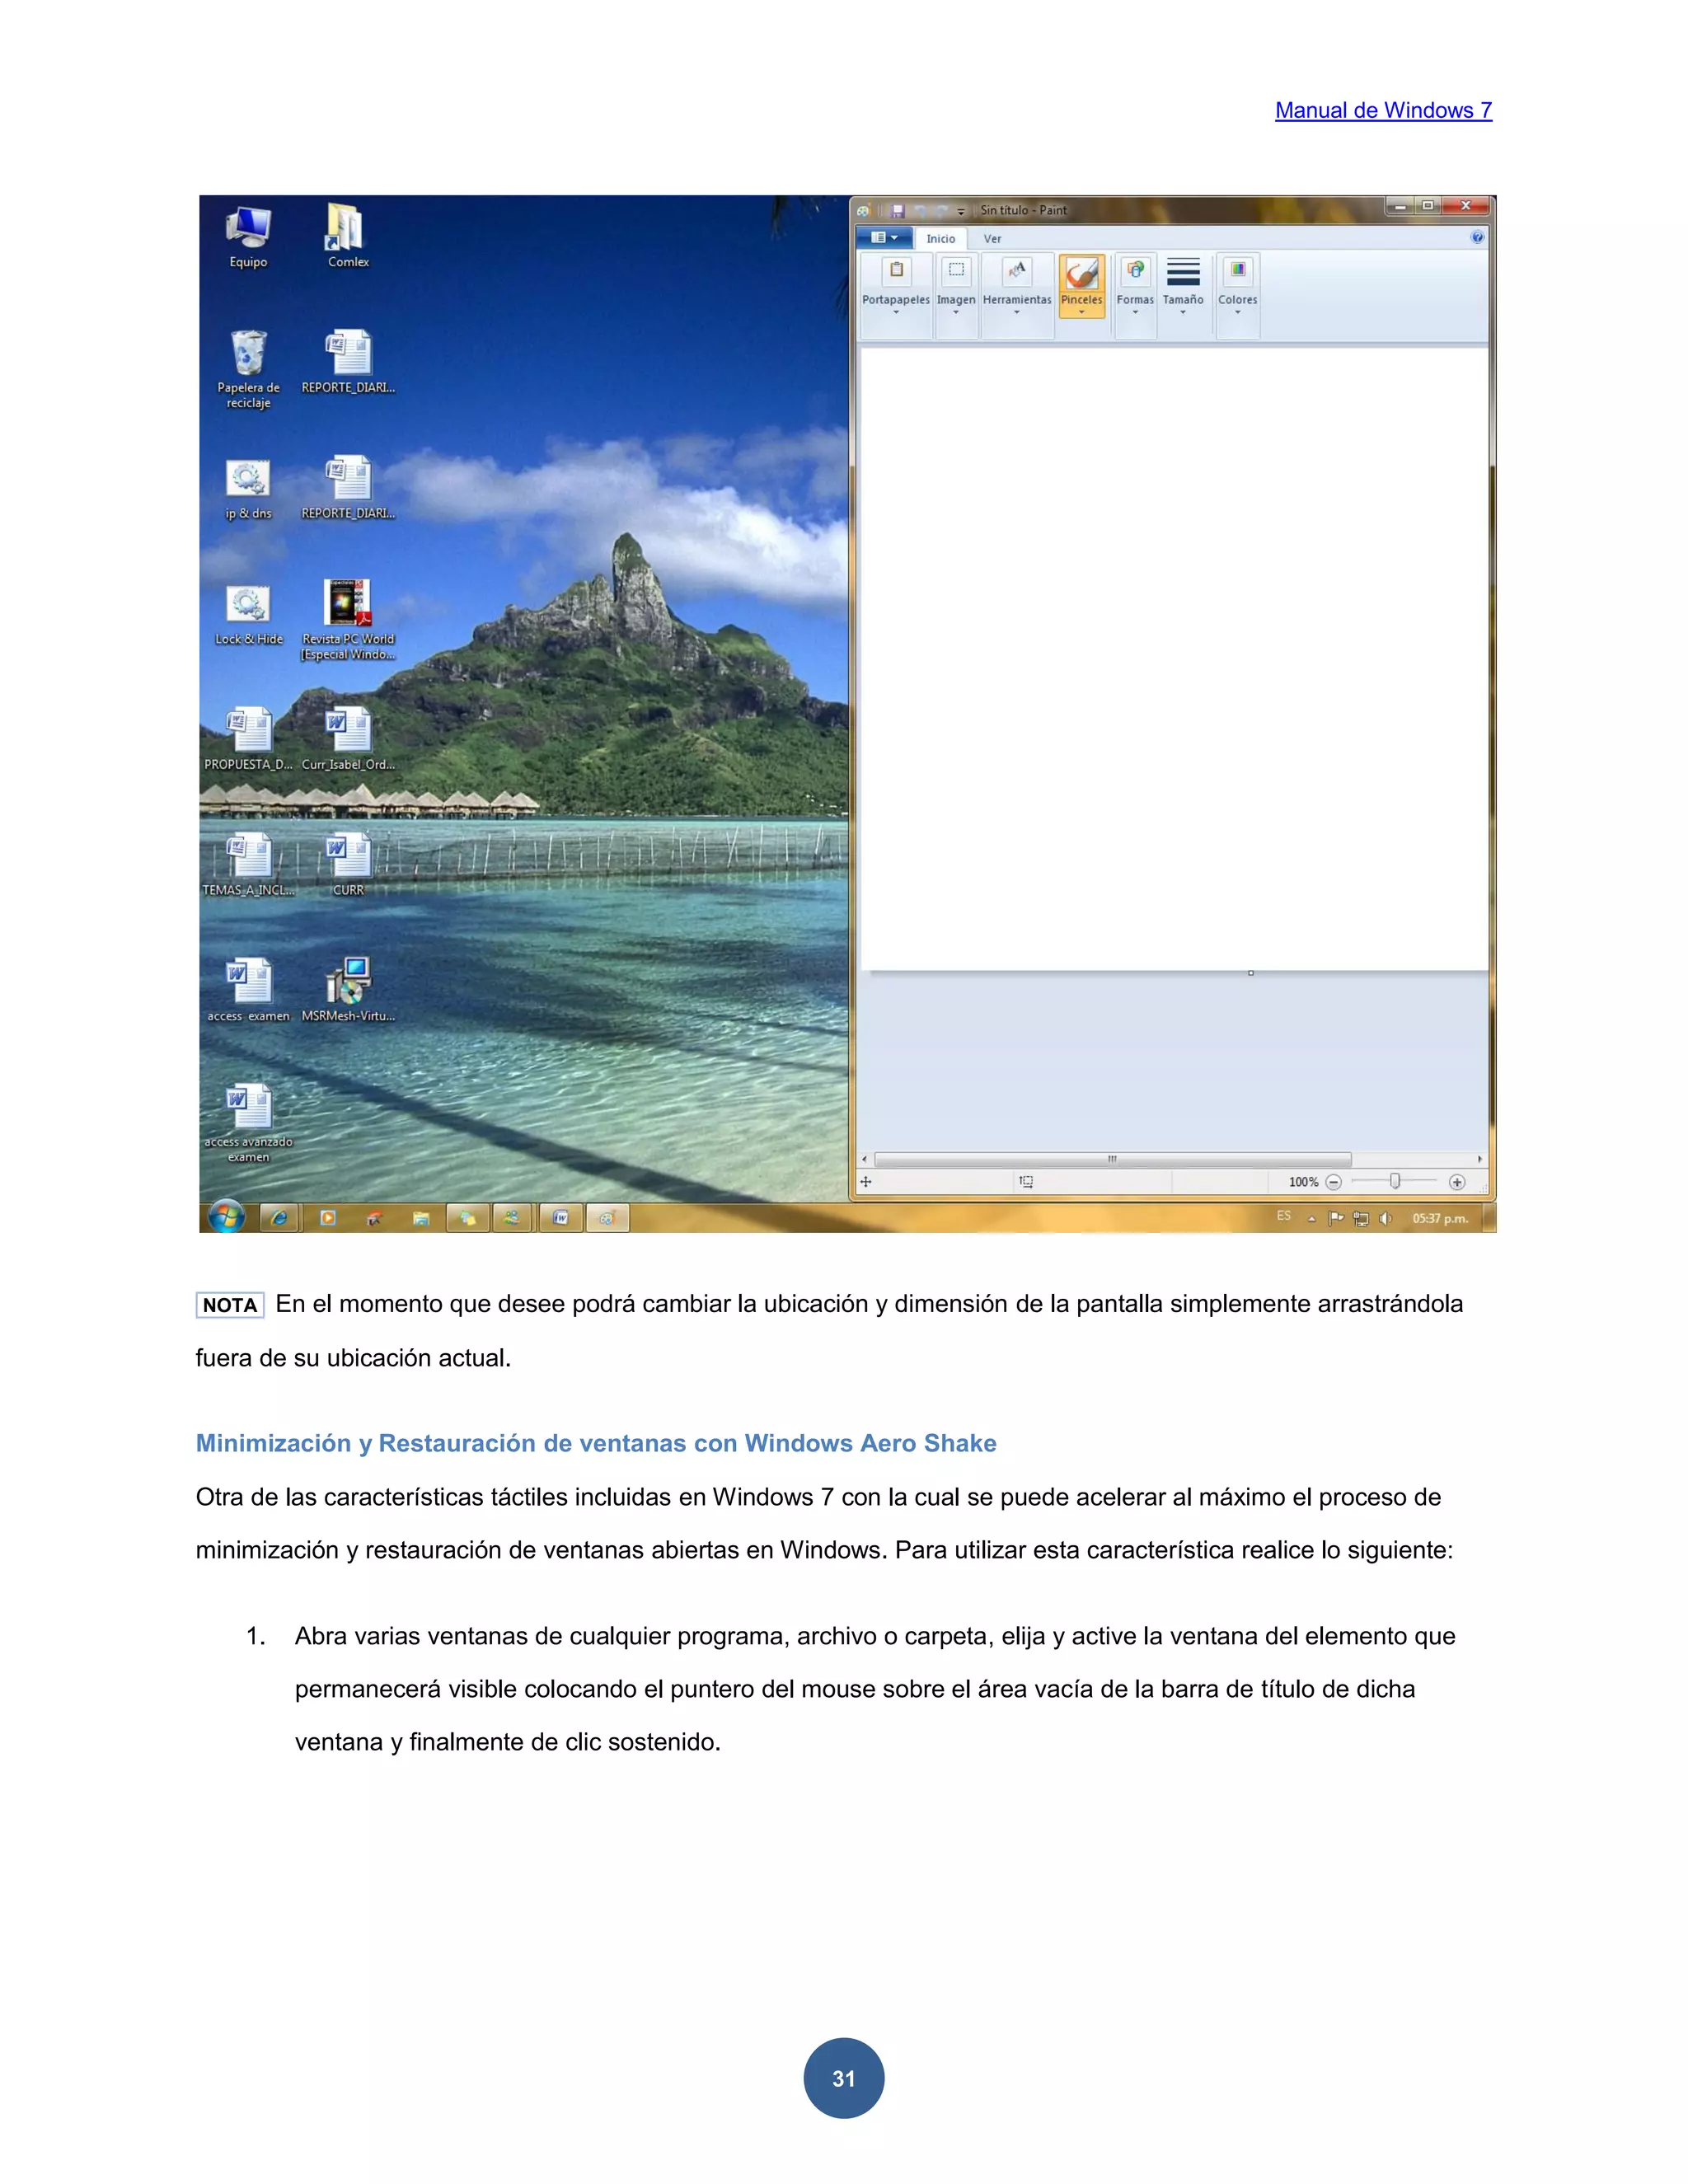Launch Internet Explorer from the taskbar

click(x=279, y=1217)
